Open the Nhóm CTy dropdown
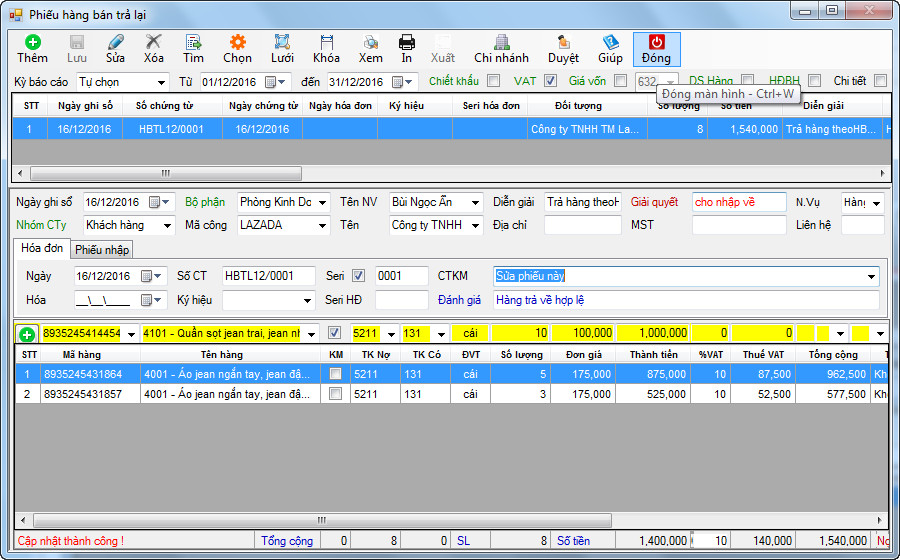Viewport: 900px width, 560px height. tap(167, 225)
